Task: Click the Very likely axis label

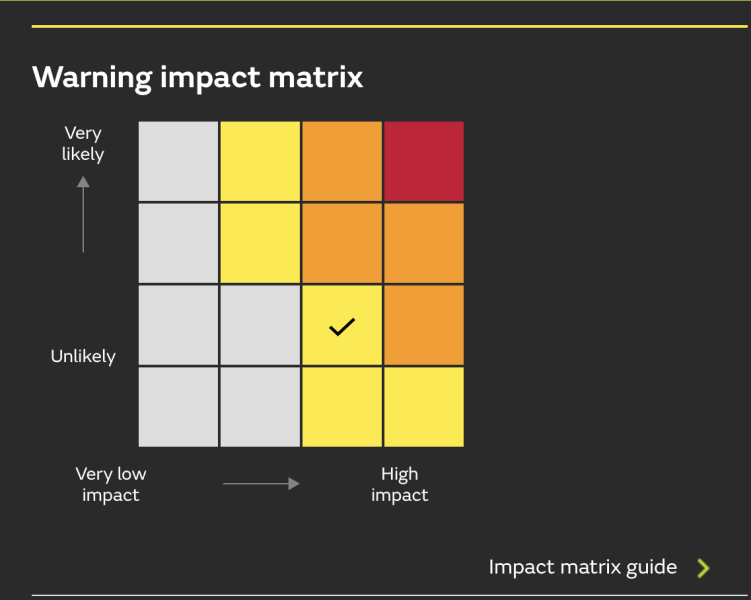Action: 83,143
